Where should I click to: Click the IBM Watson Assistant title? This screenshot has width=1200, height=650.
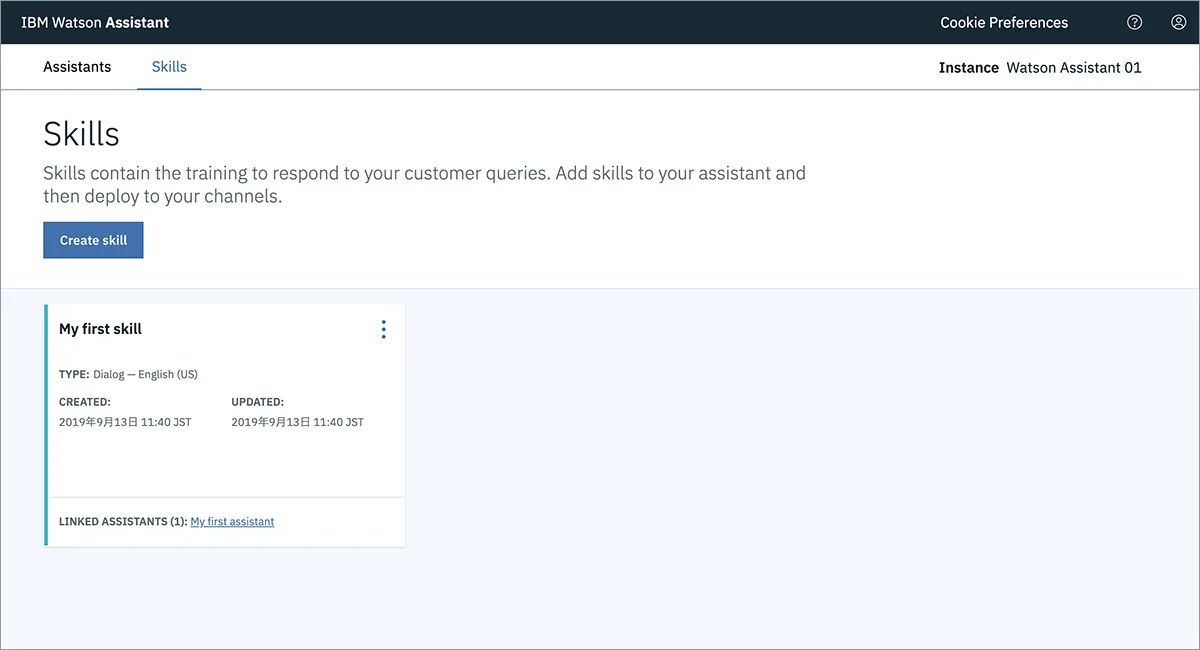coord(95,22)
